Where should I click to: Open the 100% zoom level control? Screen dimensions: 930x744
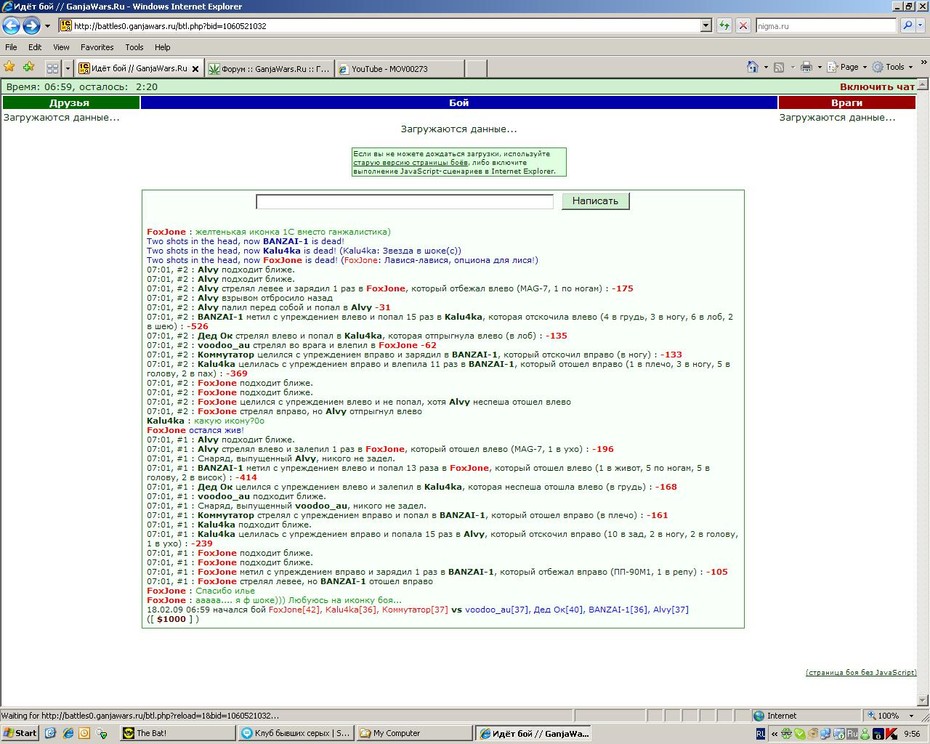(x=890, y=716)
